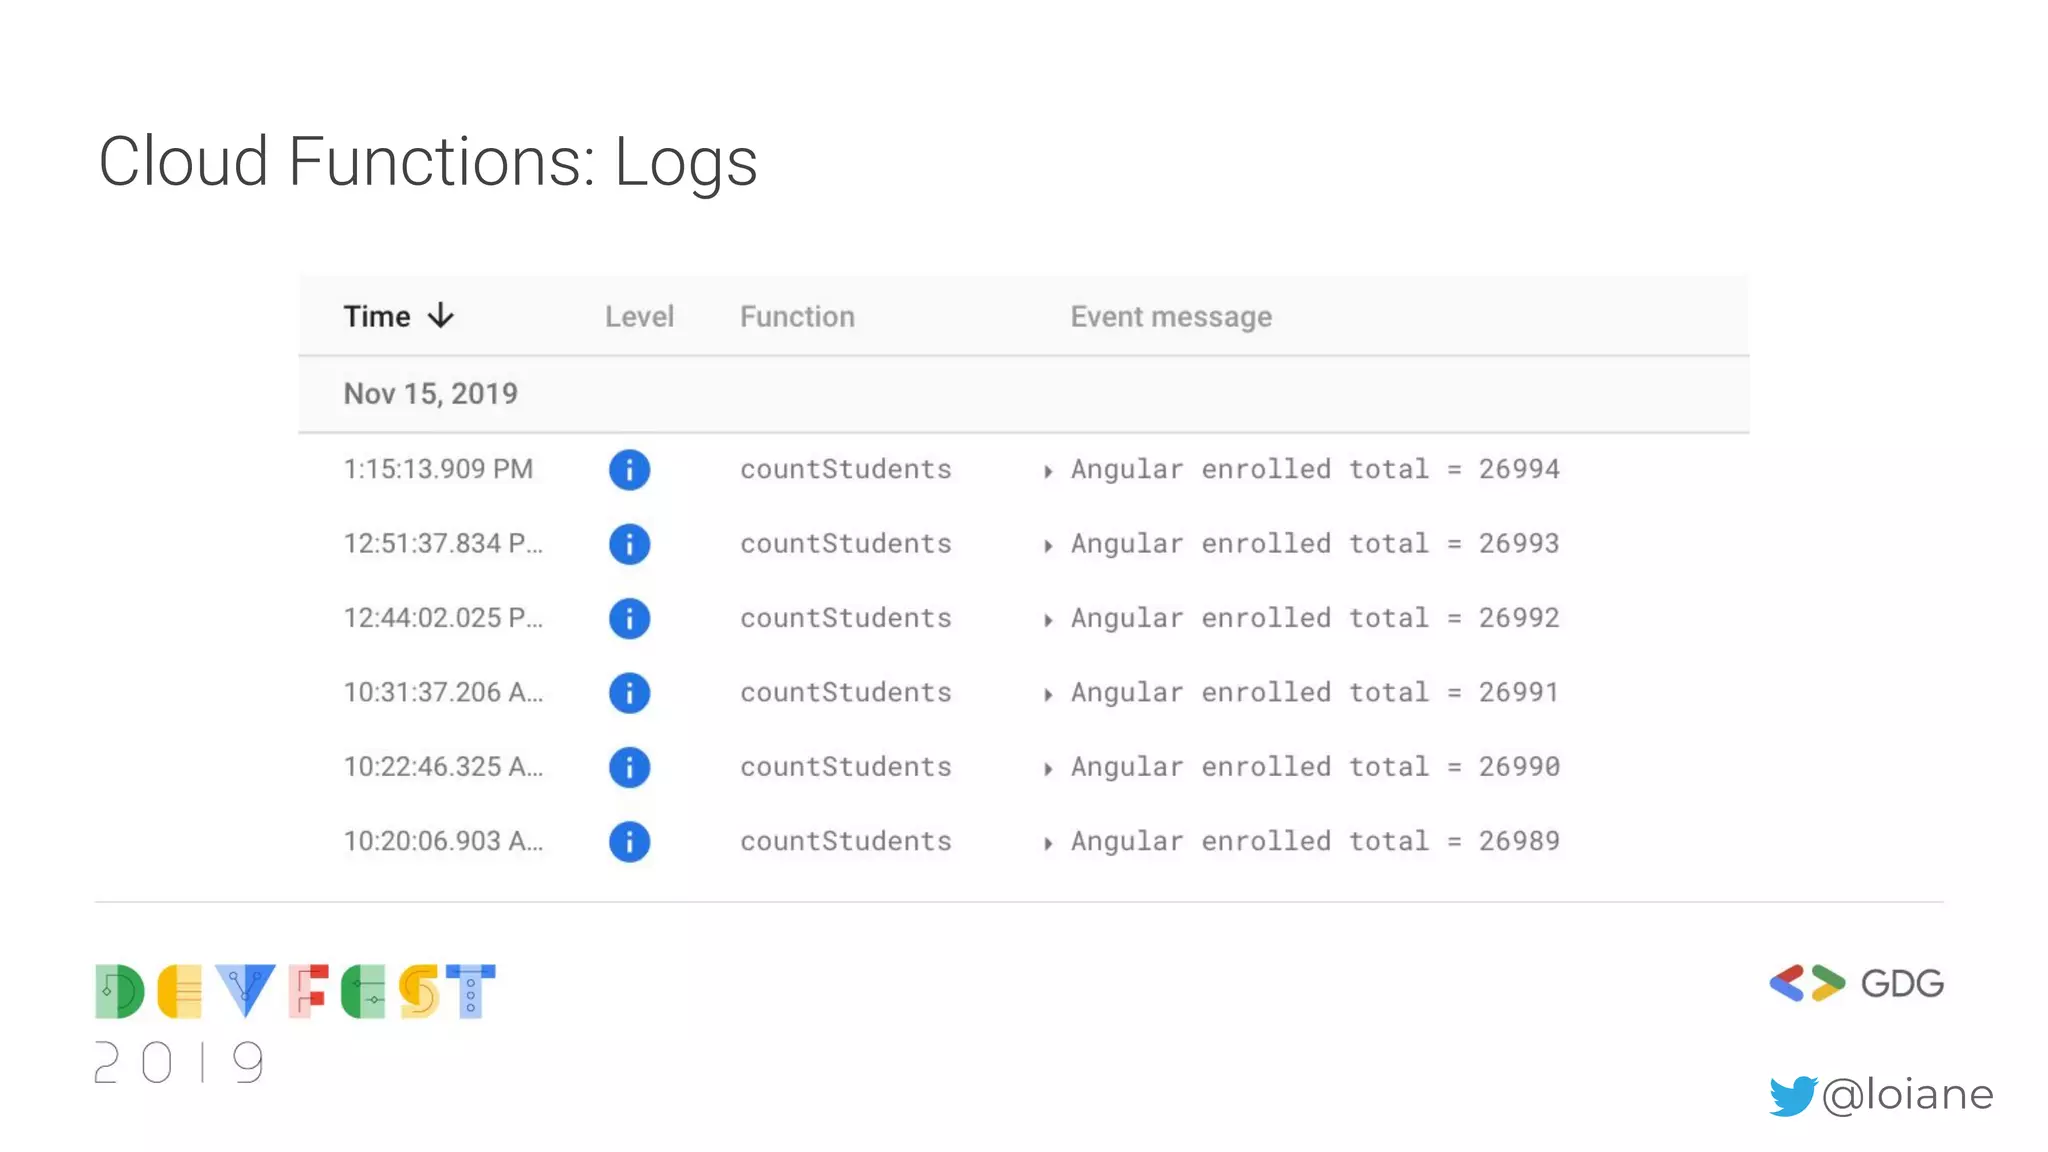Viewport: 2048px width, 1152px height.
Task: Click info level icon for 10:31:37.206 log
Action: pos(629,693)
